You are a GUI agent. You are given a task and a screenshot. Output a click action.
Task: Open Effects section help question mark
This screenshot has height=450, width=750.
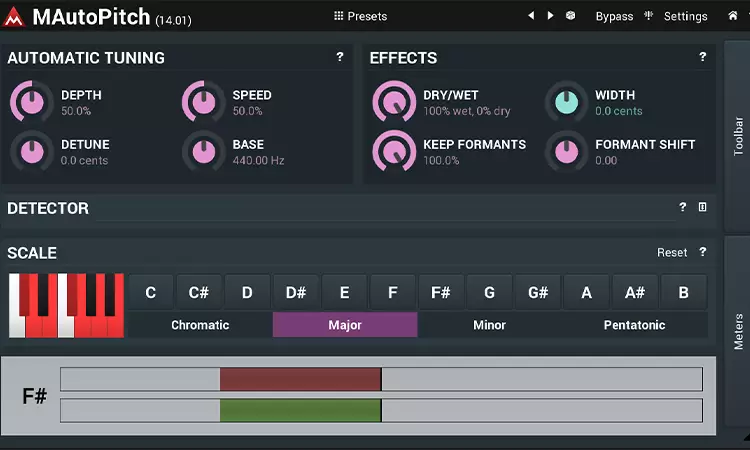[702, 57]
